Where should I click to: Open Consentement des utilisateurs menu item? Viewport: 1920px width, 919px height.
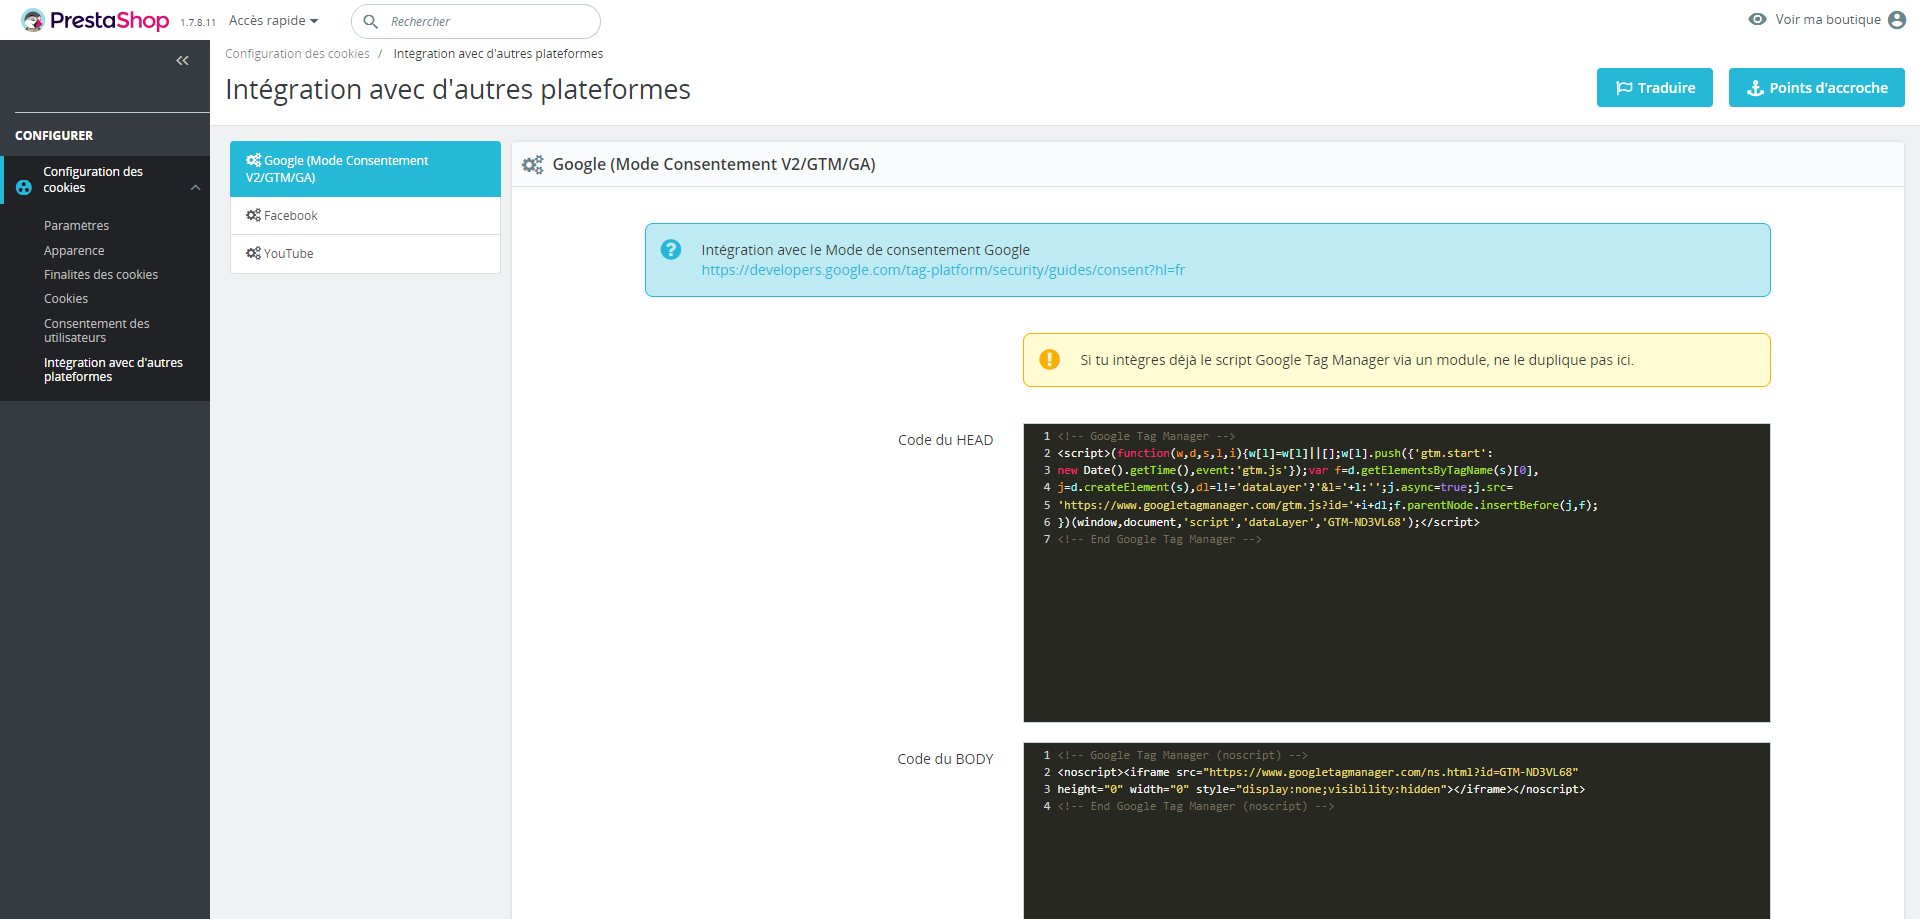[97, 331]
